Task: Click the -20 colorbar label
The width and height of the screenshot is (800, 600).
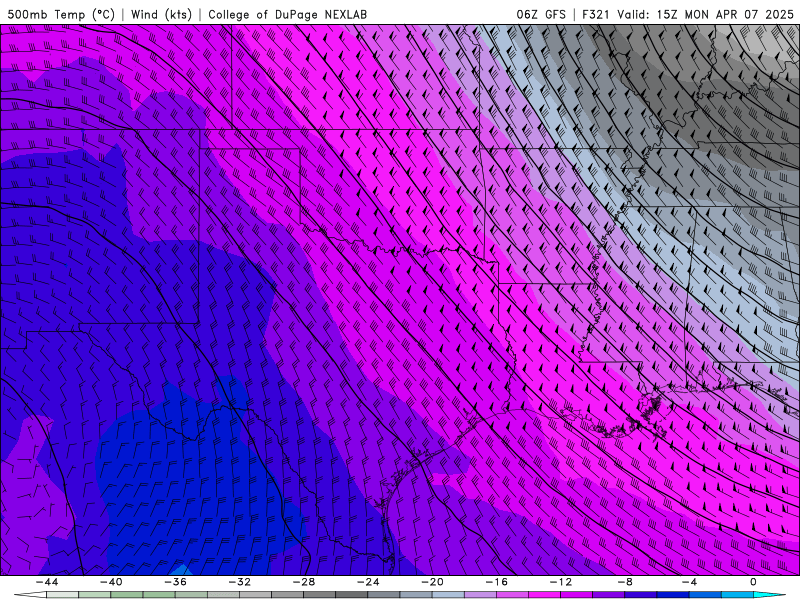Action: pos(432,582)
